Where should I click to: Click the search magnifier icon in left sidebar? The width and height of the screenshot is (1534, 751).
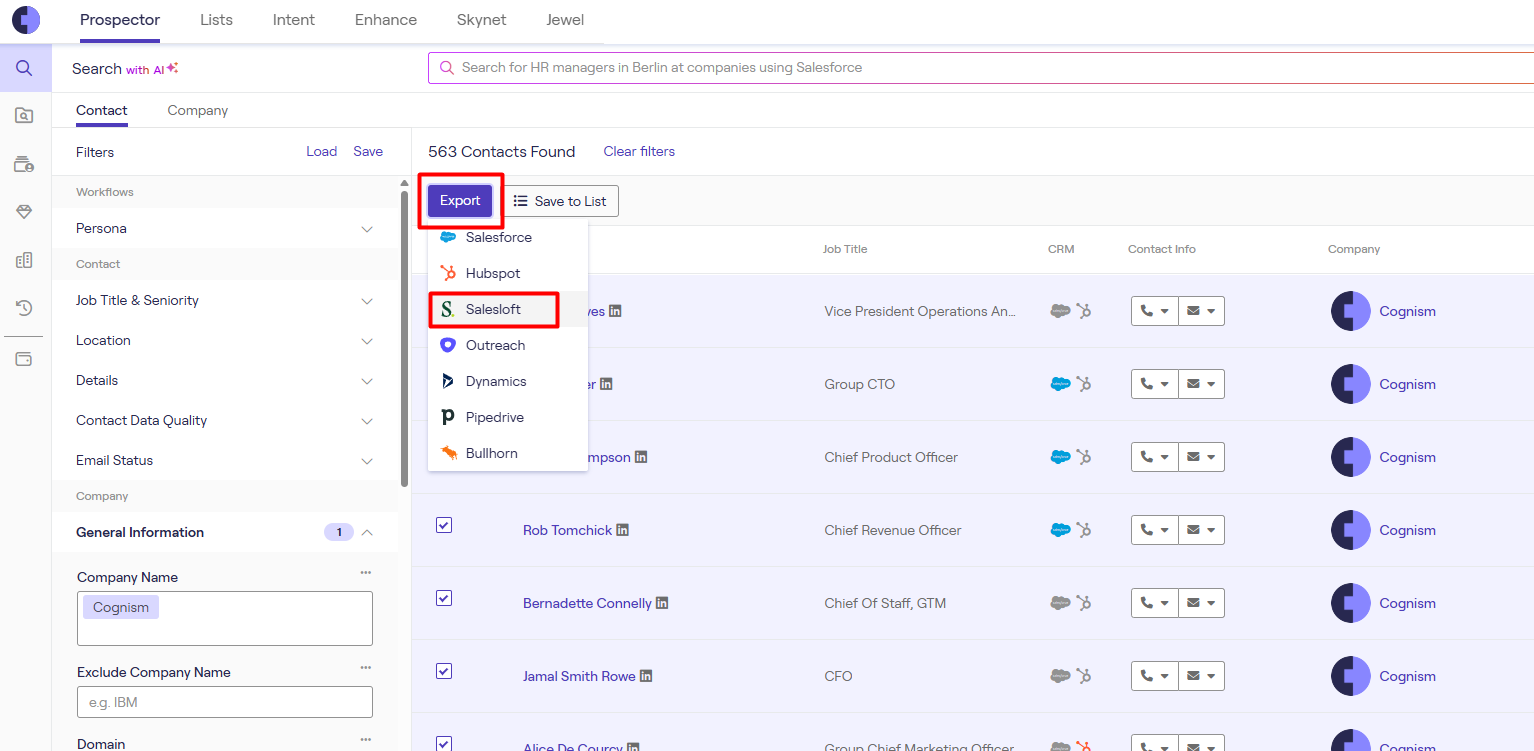pos(24,68)
